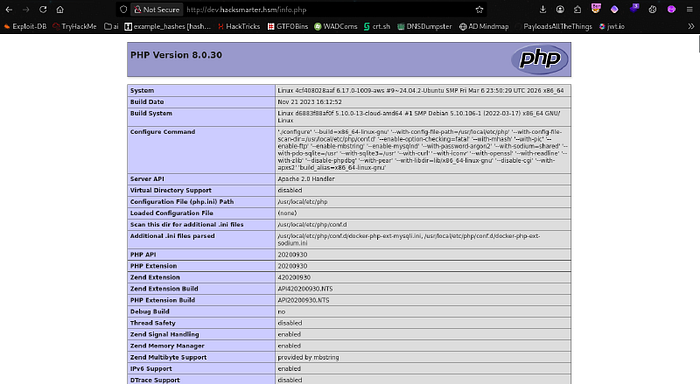Click the Additional .ini files parsed label
The width and height of the screenshot is (700, 384).
click(x=172, y=236)
